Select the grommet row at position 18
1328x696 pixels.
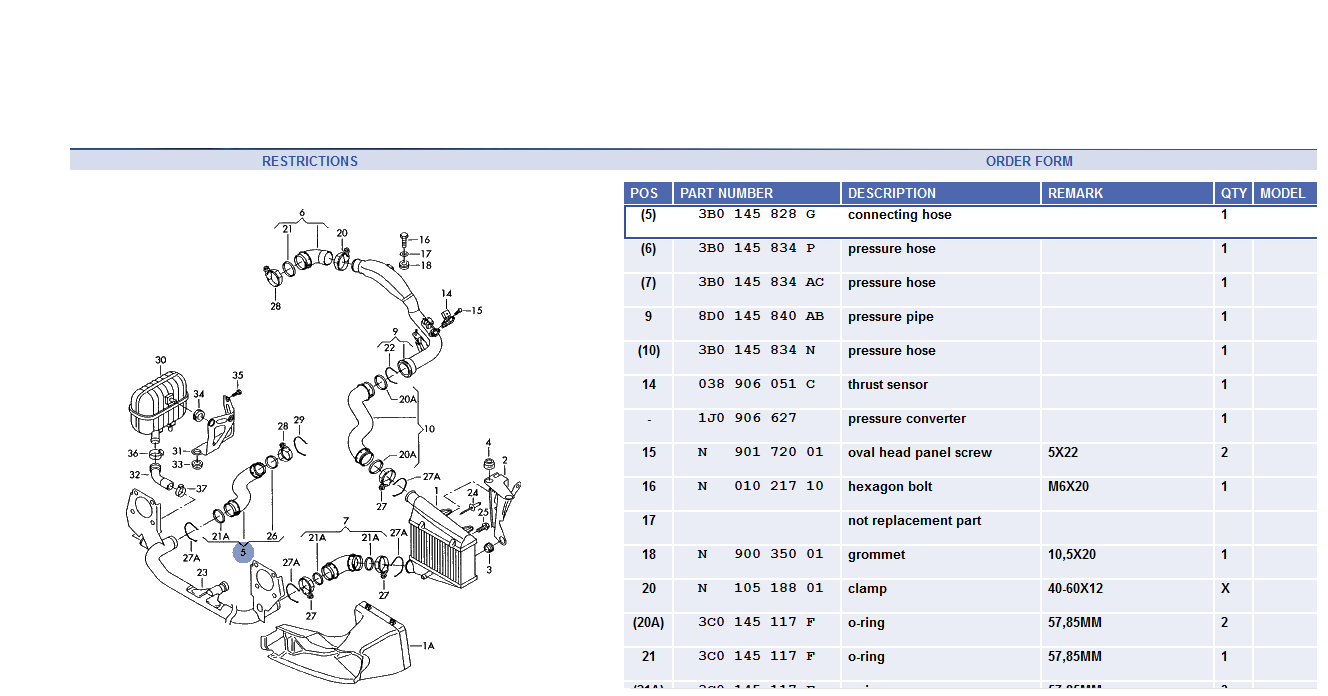[x=876, y=555]
